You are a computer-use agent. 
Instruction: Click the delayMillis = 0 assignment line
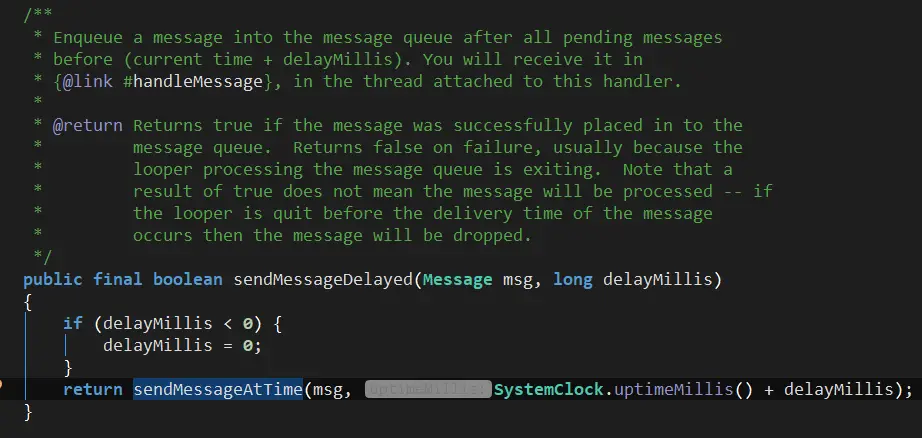point(182,345)
